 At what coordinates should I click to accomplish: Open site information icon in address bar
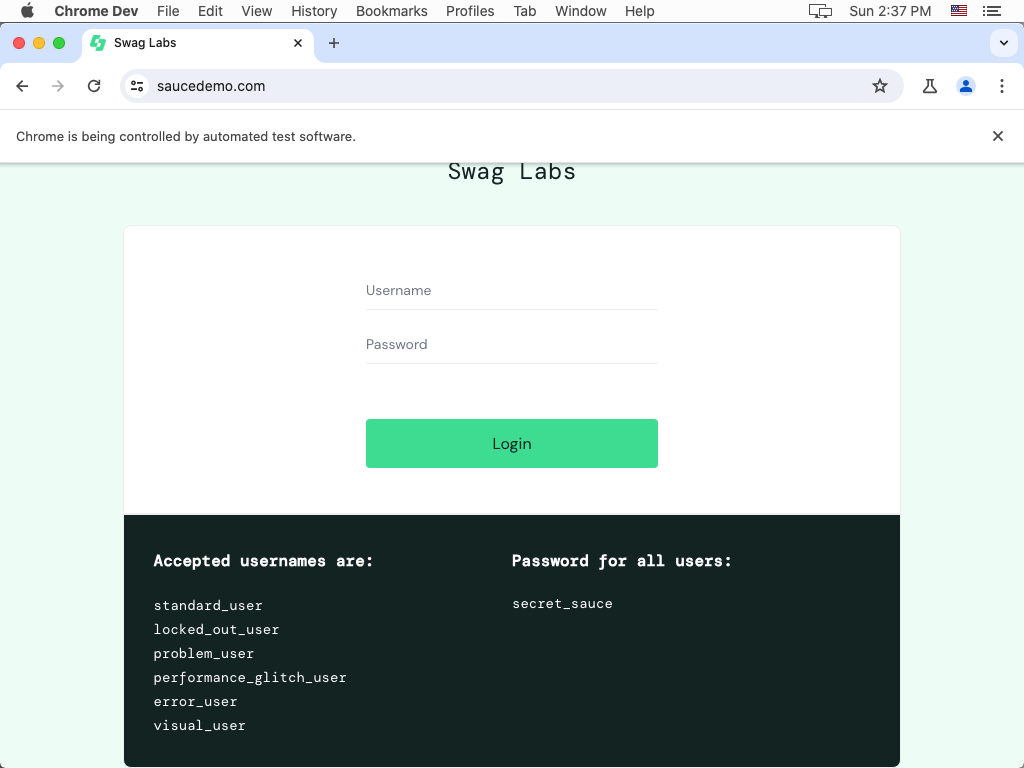pos(137,86)
